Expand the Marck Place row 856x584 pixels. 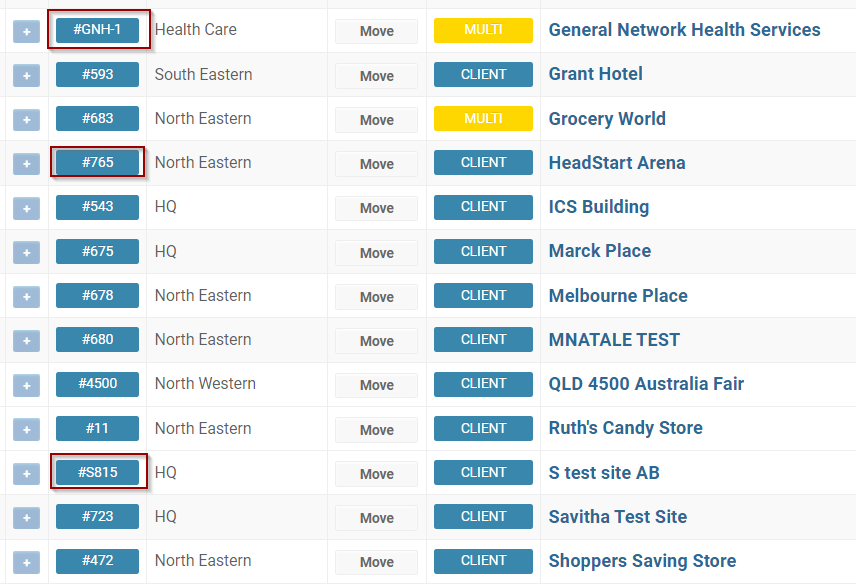click(x=26, y=253)
